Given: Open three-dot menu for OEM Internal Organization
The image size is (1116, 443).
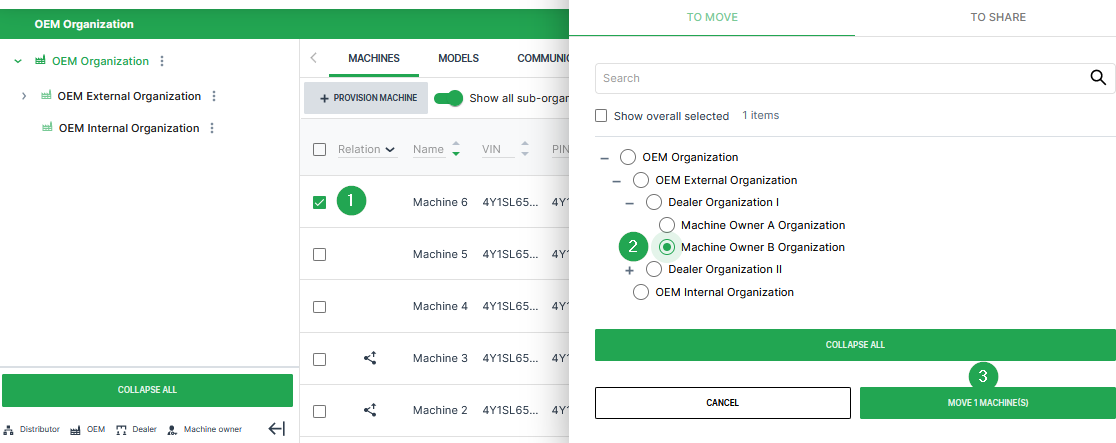Looking at the screenshot, I should [212, 128].
